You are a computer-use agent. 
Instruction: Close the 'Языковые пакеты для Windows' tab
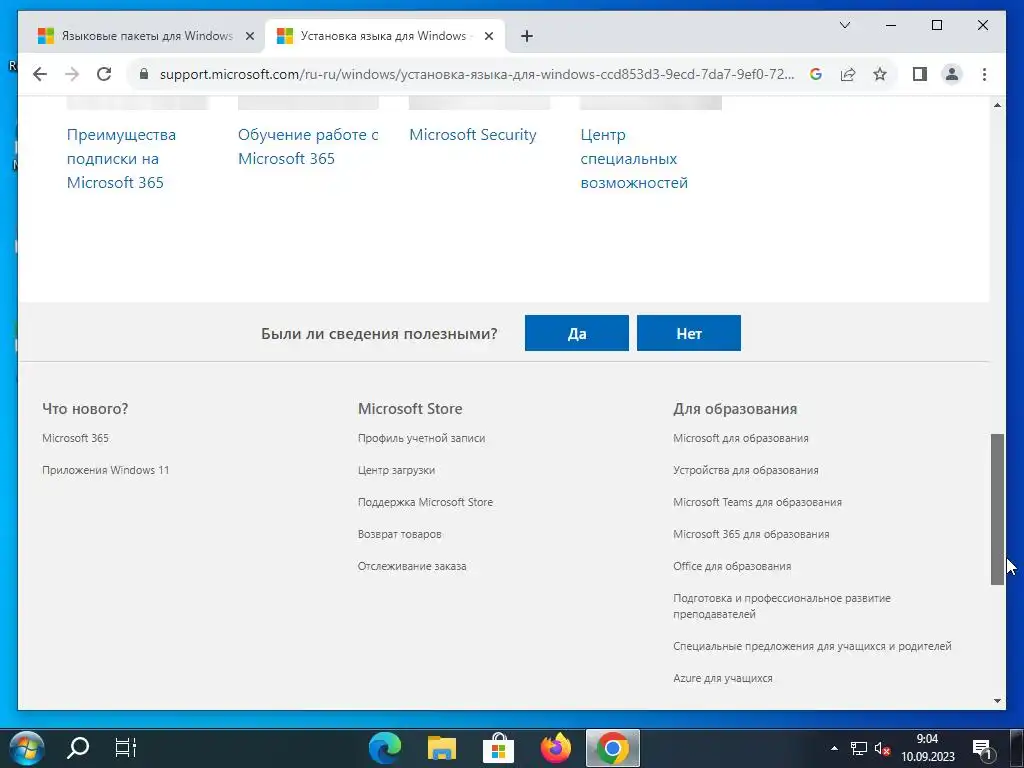point(249,36)
